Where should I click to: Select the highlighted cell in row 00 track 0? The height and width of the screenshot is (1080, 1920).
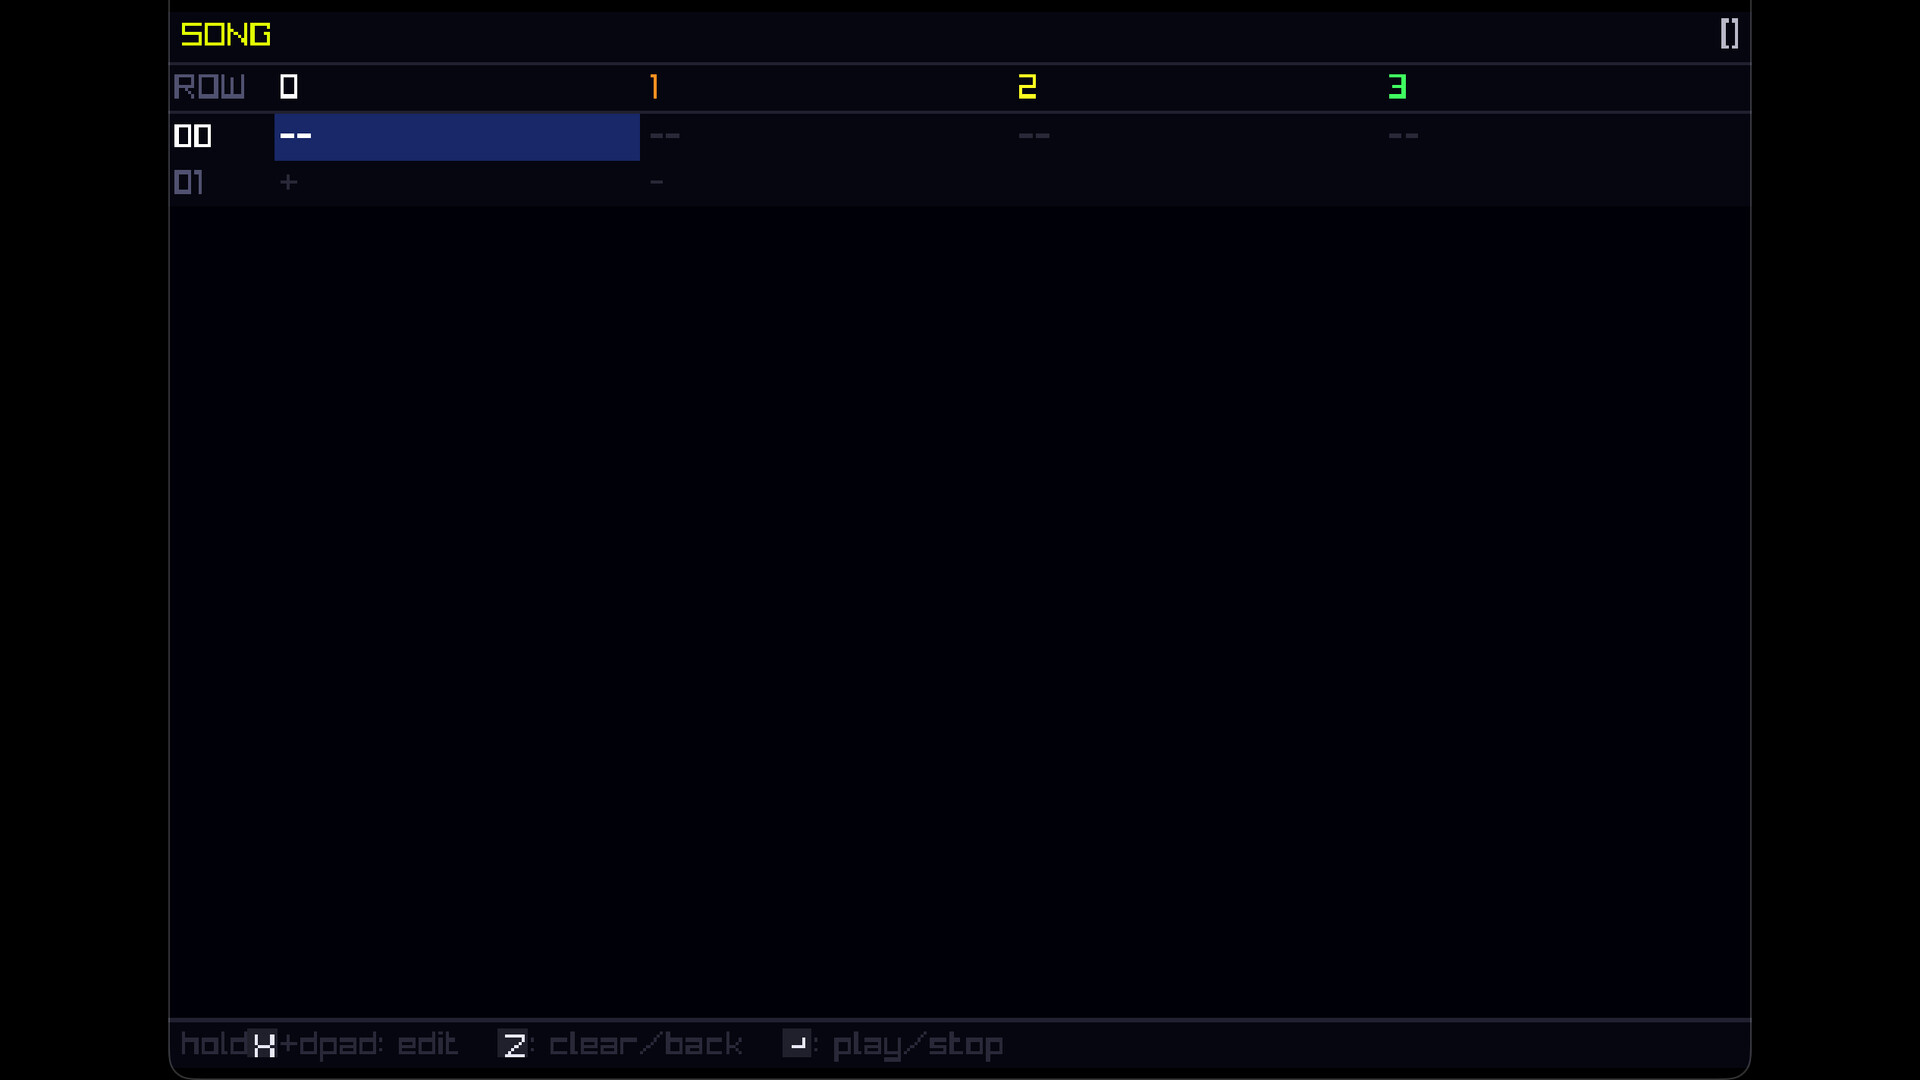tap(457, 136)
